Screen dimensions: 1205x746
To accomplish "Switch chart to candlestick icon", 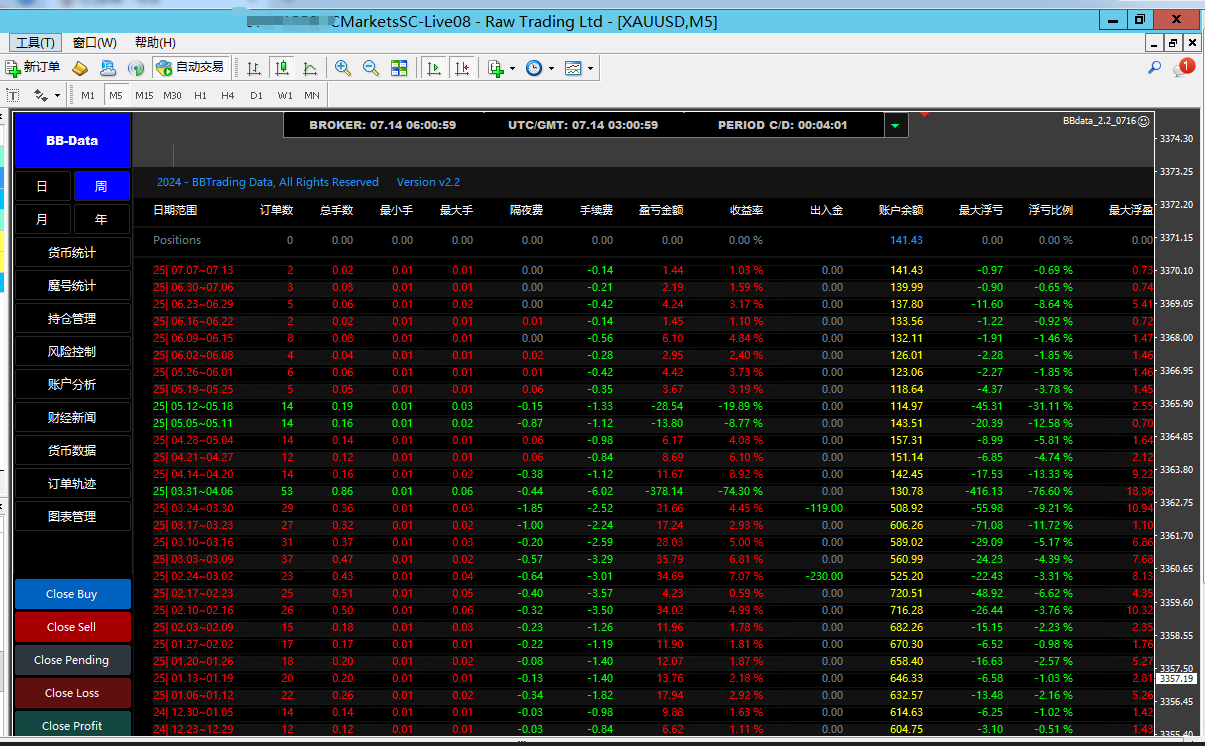I will 282,68.
